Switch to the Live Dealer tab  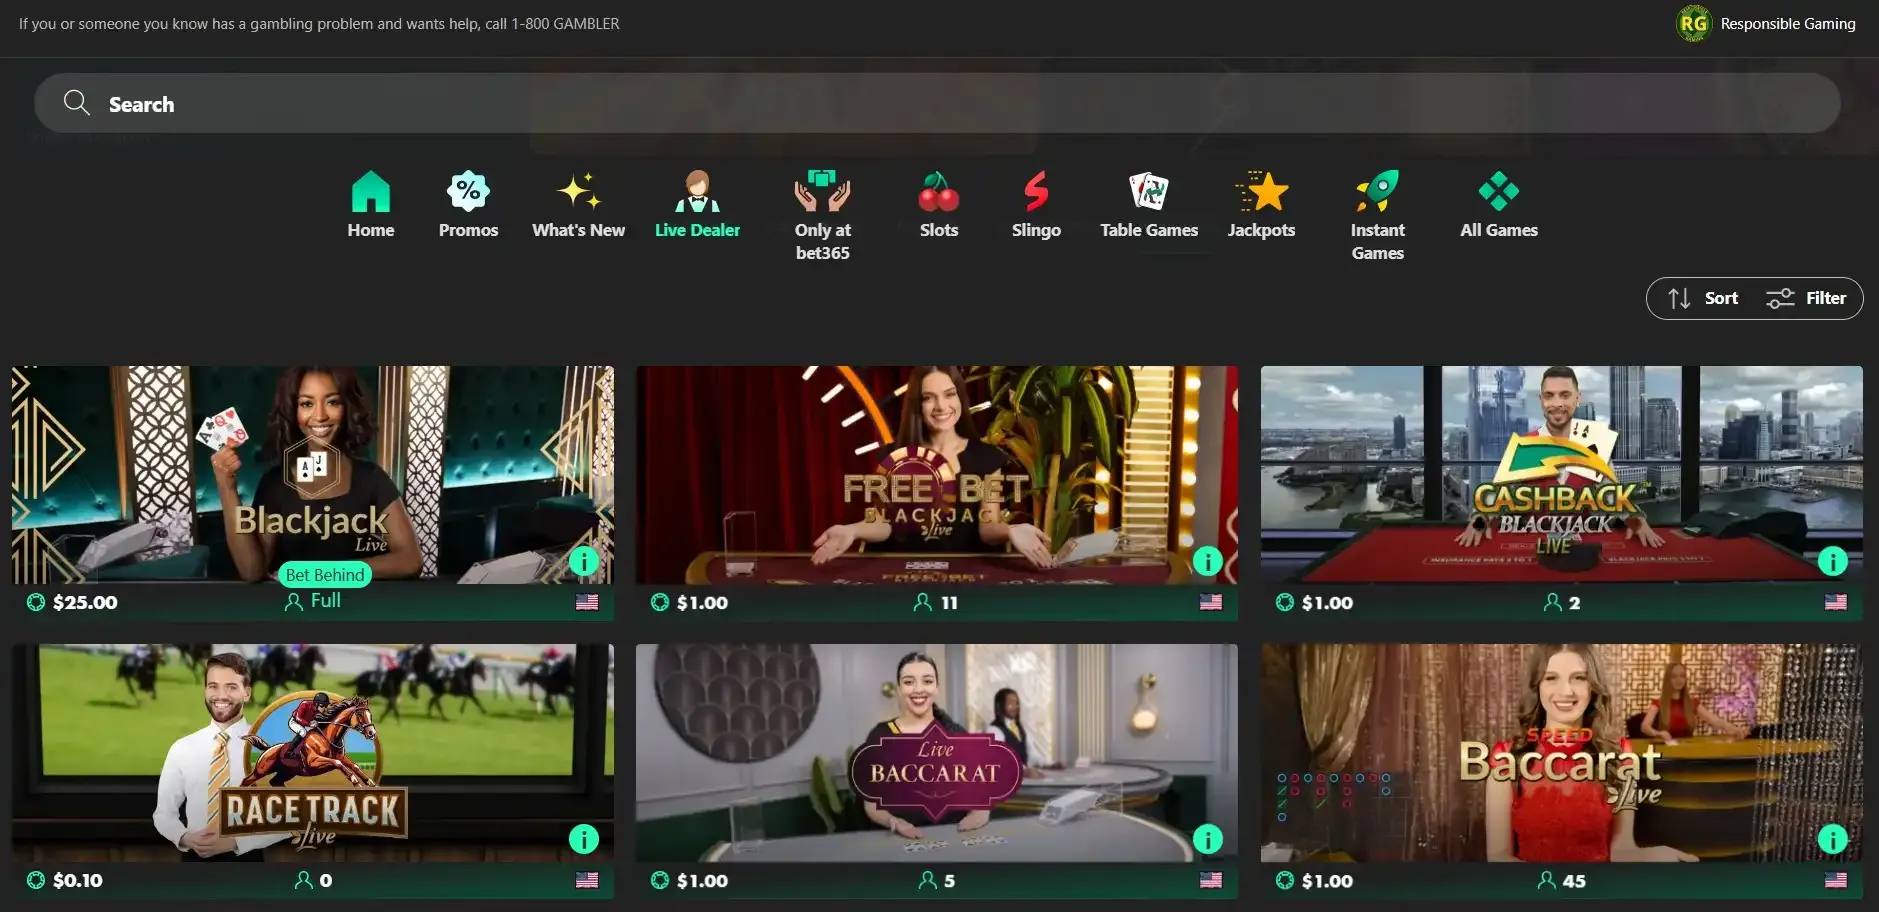pyautogui.click(x=697, y=205)
